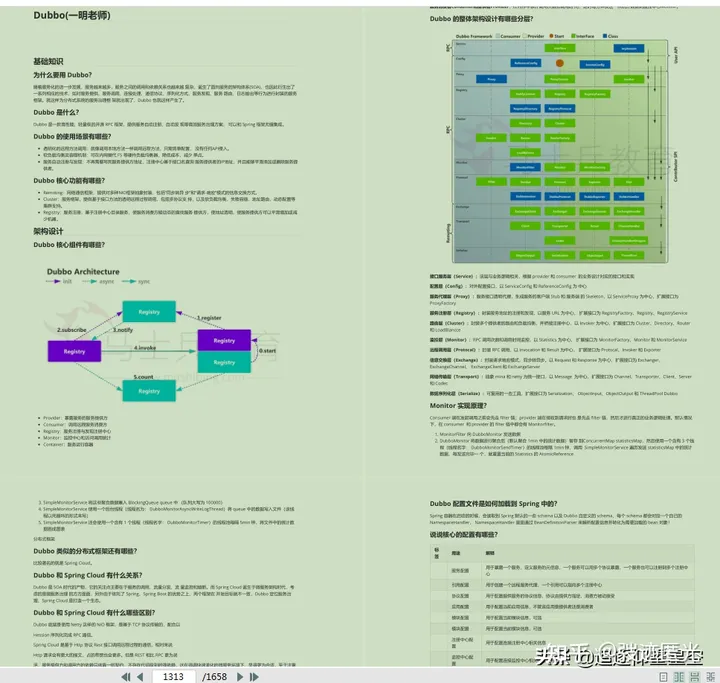
Task: Click the configuration table header row
Action: pyautogui.click(x=562, y=553)
